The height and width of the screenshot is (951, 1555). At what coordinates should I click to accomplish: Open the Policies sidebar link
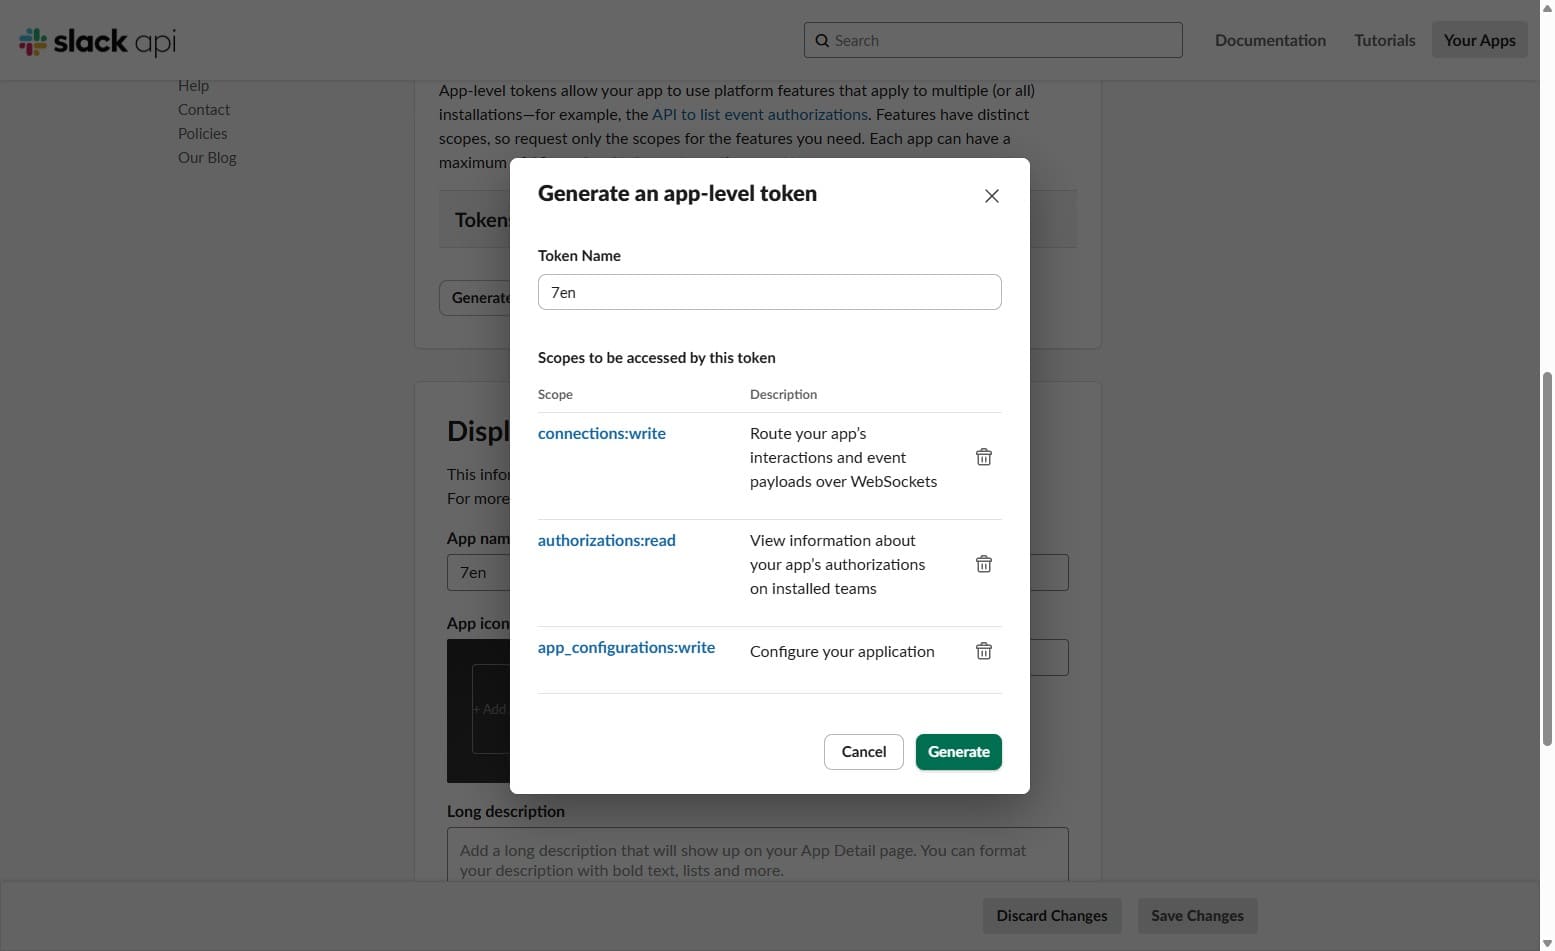click(202, 134)
